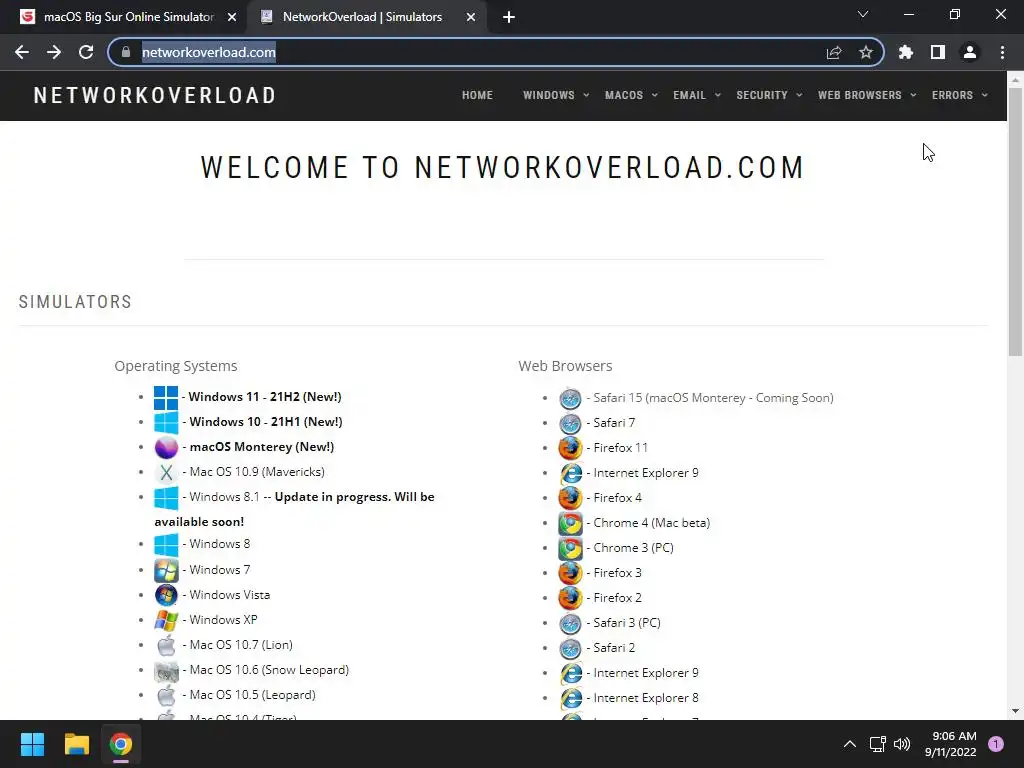Show hidden system tray icons chevron

coord(850,744)
